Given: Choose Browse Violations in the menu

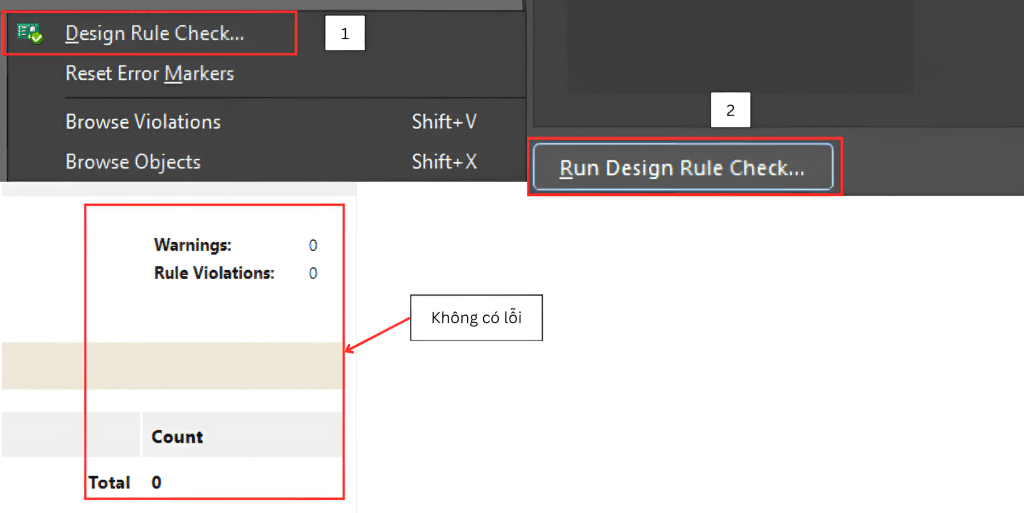Looking at the screenshot, I should point(143,122).
